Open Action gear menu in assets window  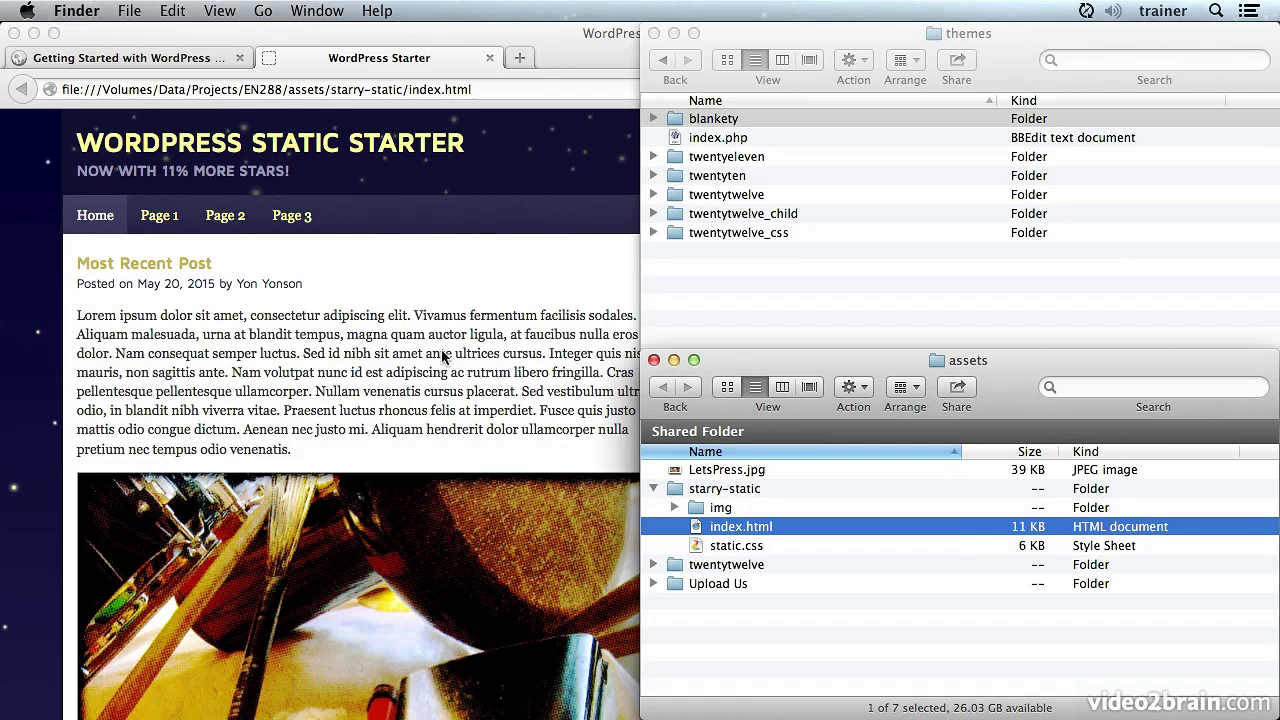(853, 387)
